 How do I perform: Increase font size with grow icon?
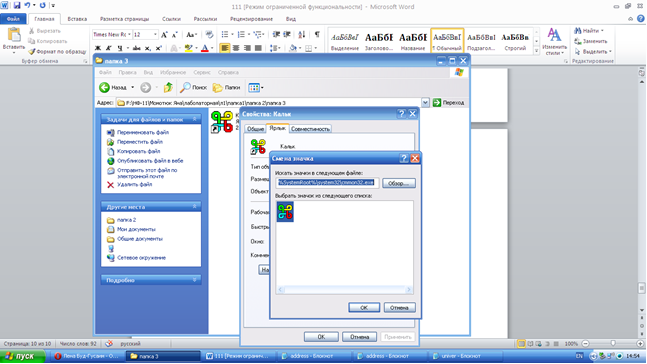click(164, 35)
